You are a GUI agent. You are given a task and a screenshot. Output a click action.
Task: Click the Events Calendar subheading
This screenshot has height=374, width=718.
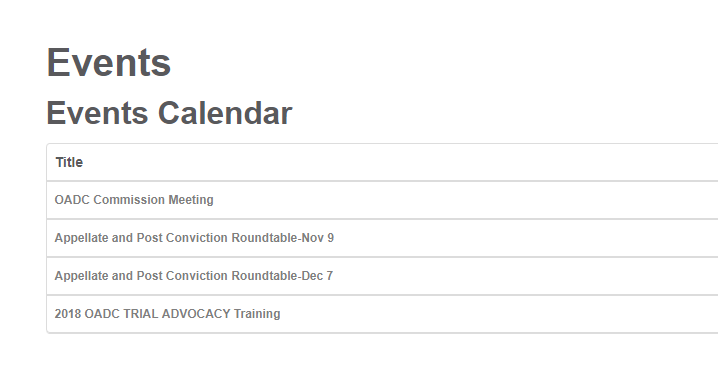[169, 113]
